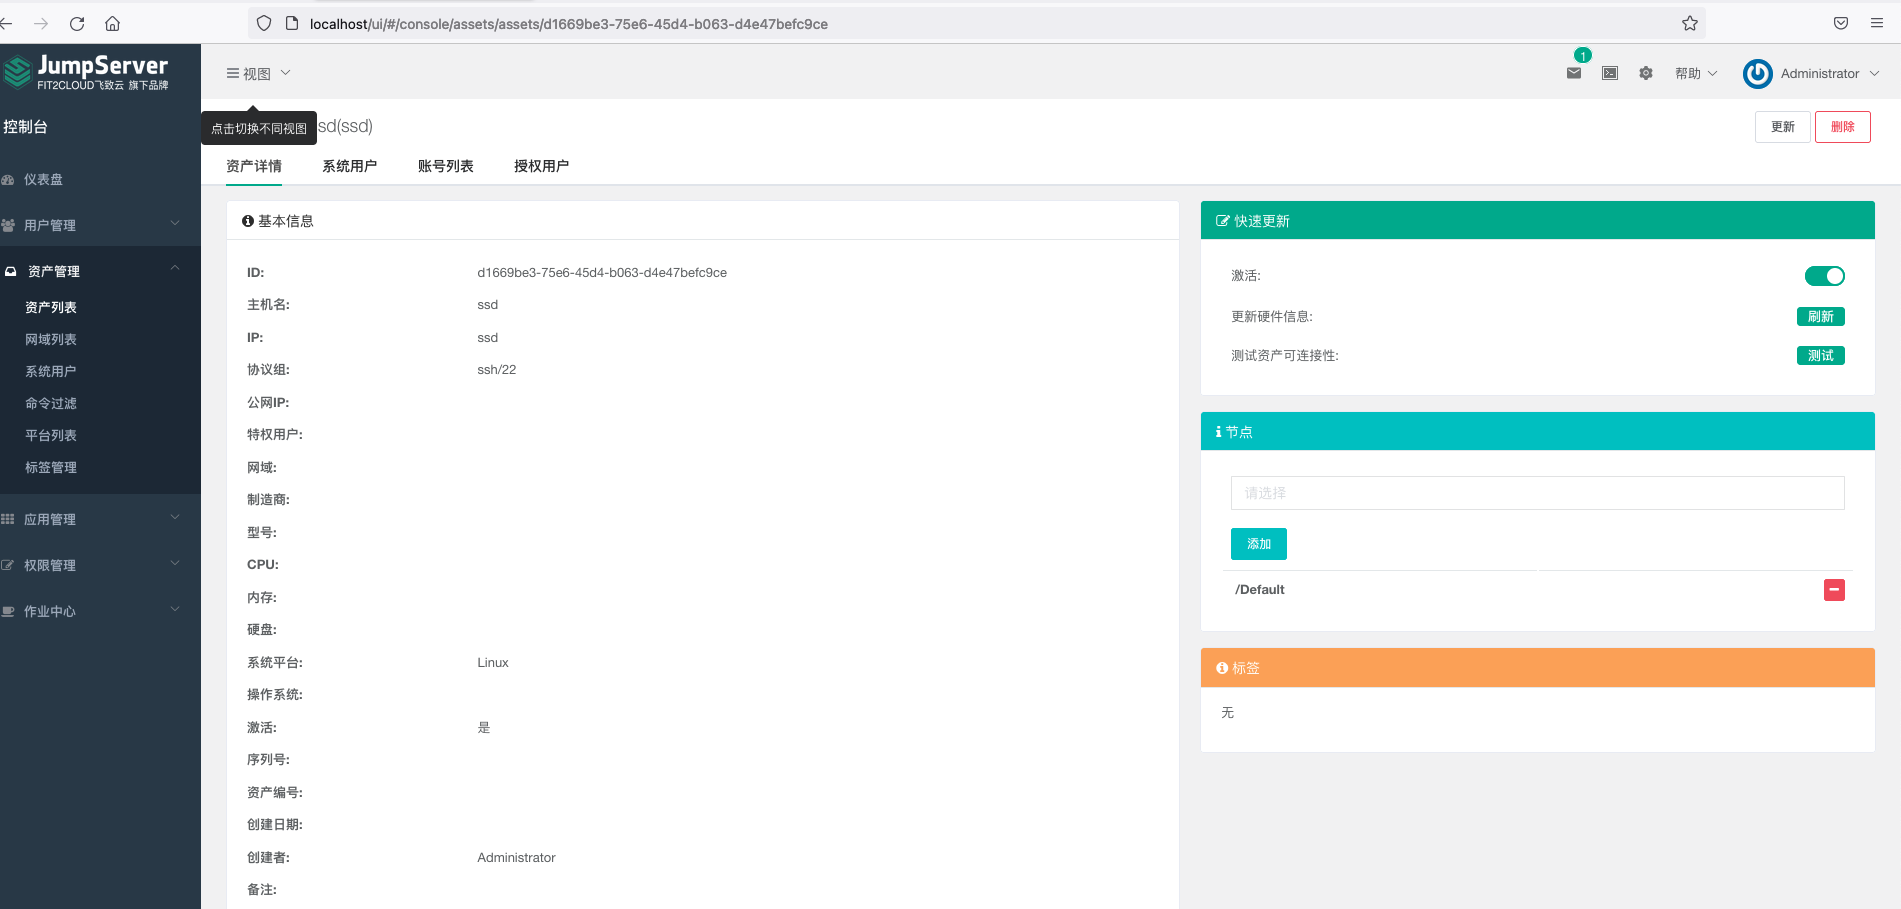
Task: Expand 用户管理 sidebar section
Action: [x=100, y=225]
